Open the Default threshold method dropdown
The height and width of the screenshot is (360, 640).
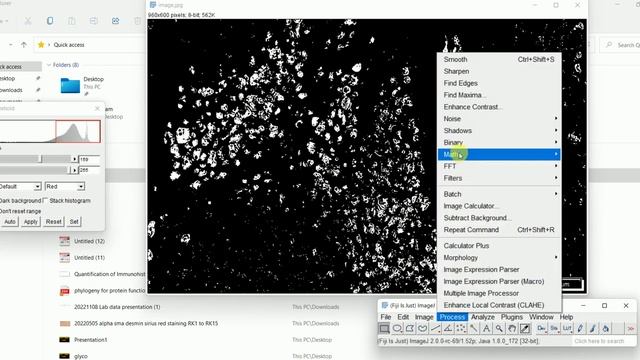point(20,187)
